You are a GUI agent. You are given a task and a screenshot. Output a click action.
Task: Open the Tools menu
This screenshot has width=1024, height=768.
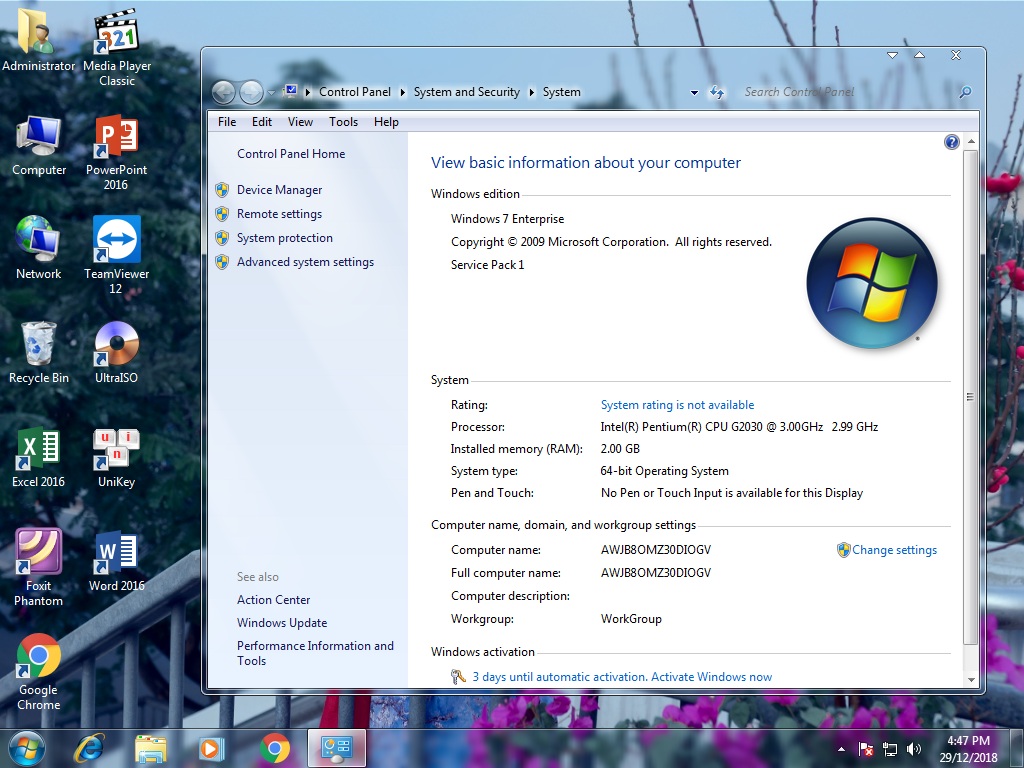[344, 121]
